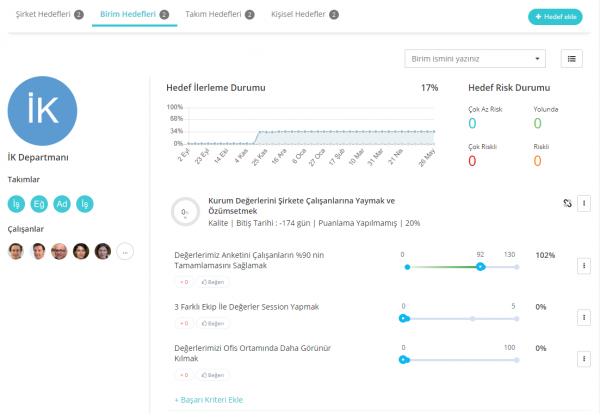Open the list view icon beside the search box
Screen dimensions: 600x414
click(x=572, y=58)
